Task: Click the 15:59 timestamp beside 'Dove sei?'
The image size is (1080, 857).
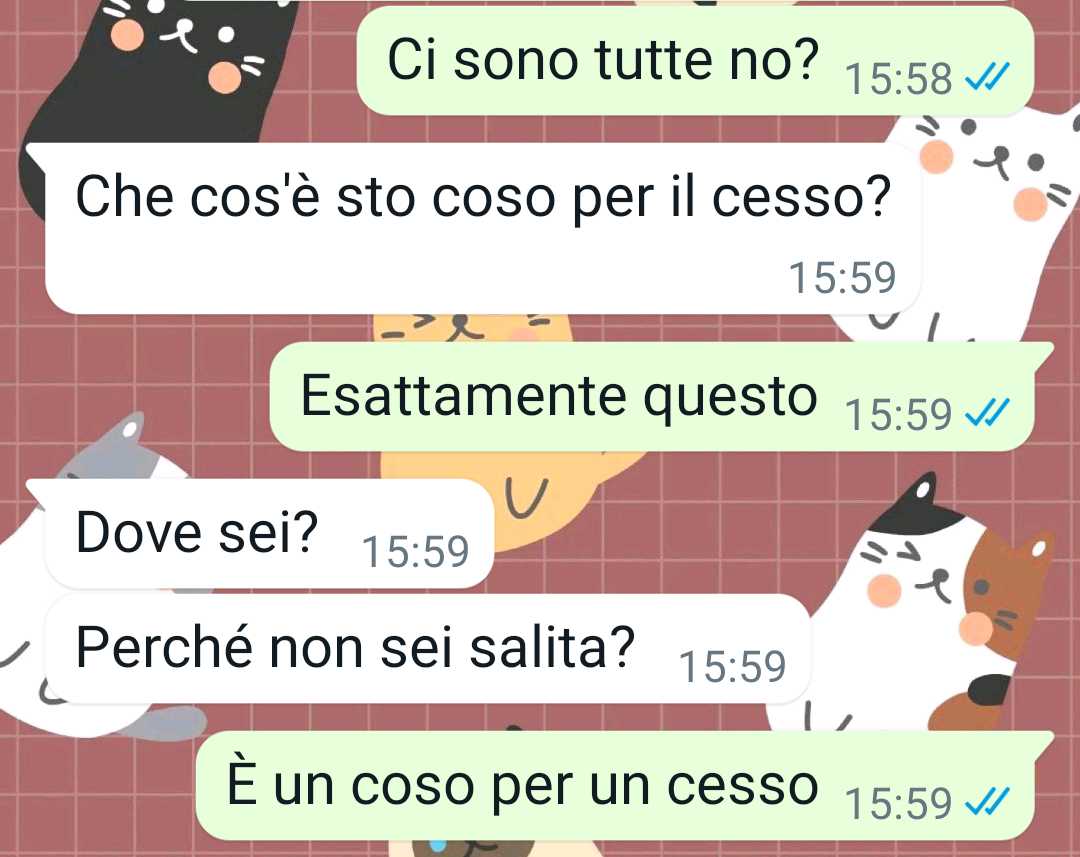Action: point(415,552)
